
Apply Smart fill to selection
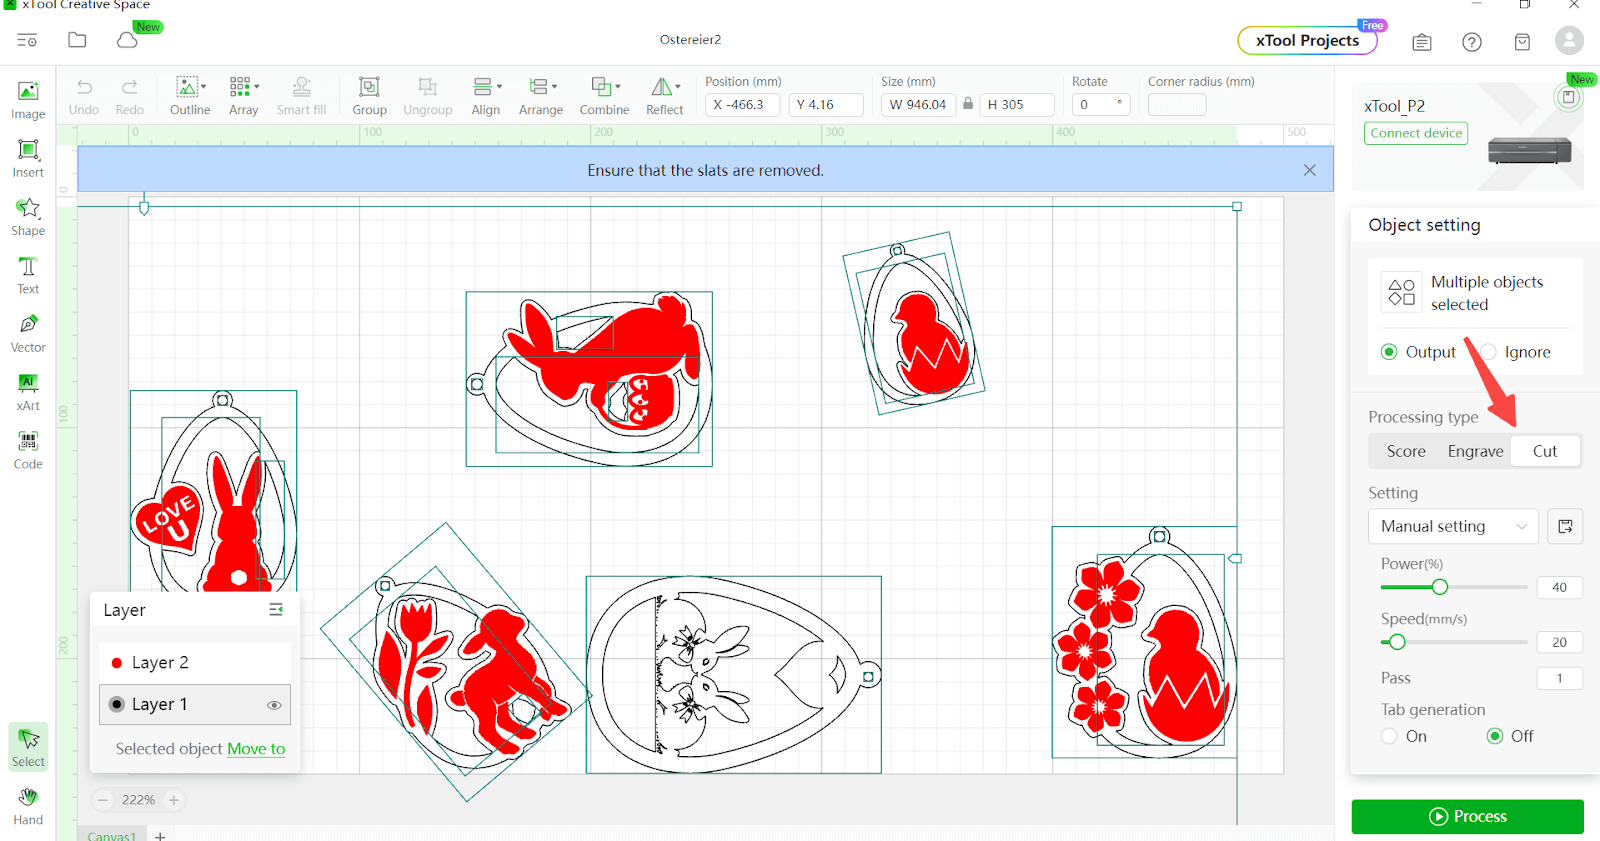tap(301, 97)
